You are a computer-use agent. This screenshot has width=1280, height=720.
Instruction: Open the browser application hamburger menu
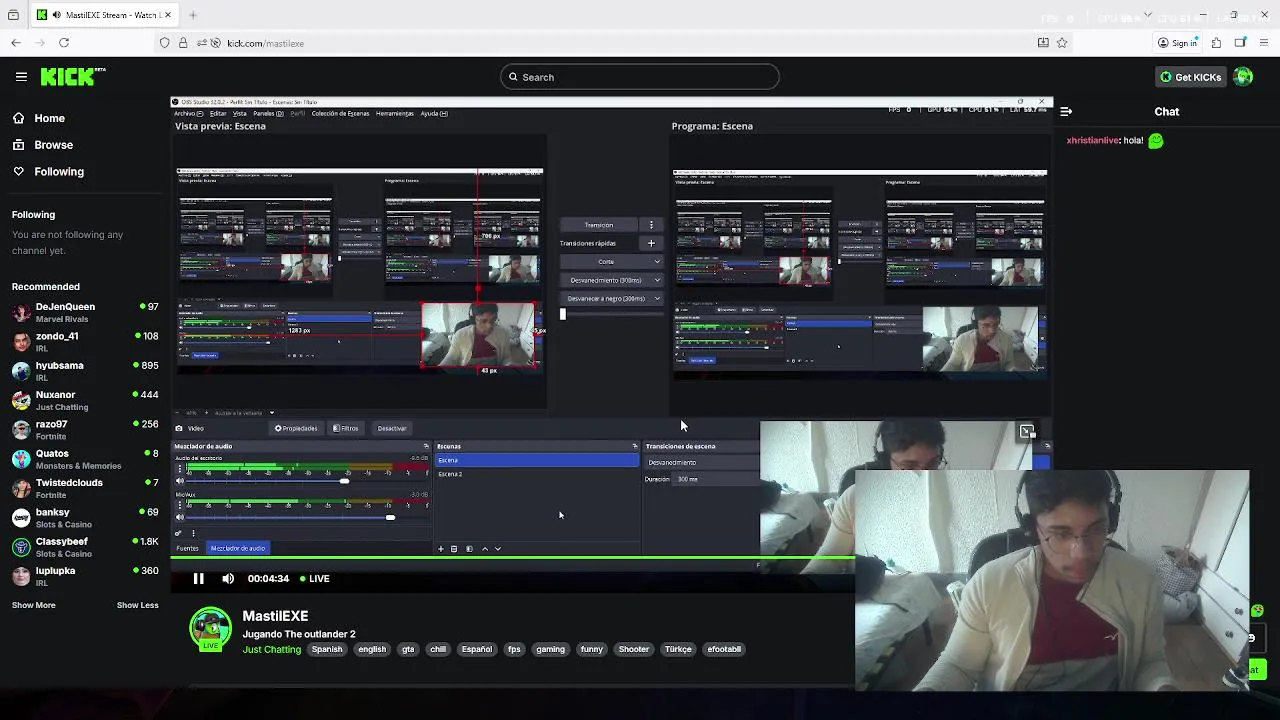[x=1264, y=43]
